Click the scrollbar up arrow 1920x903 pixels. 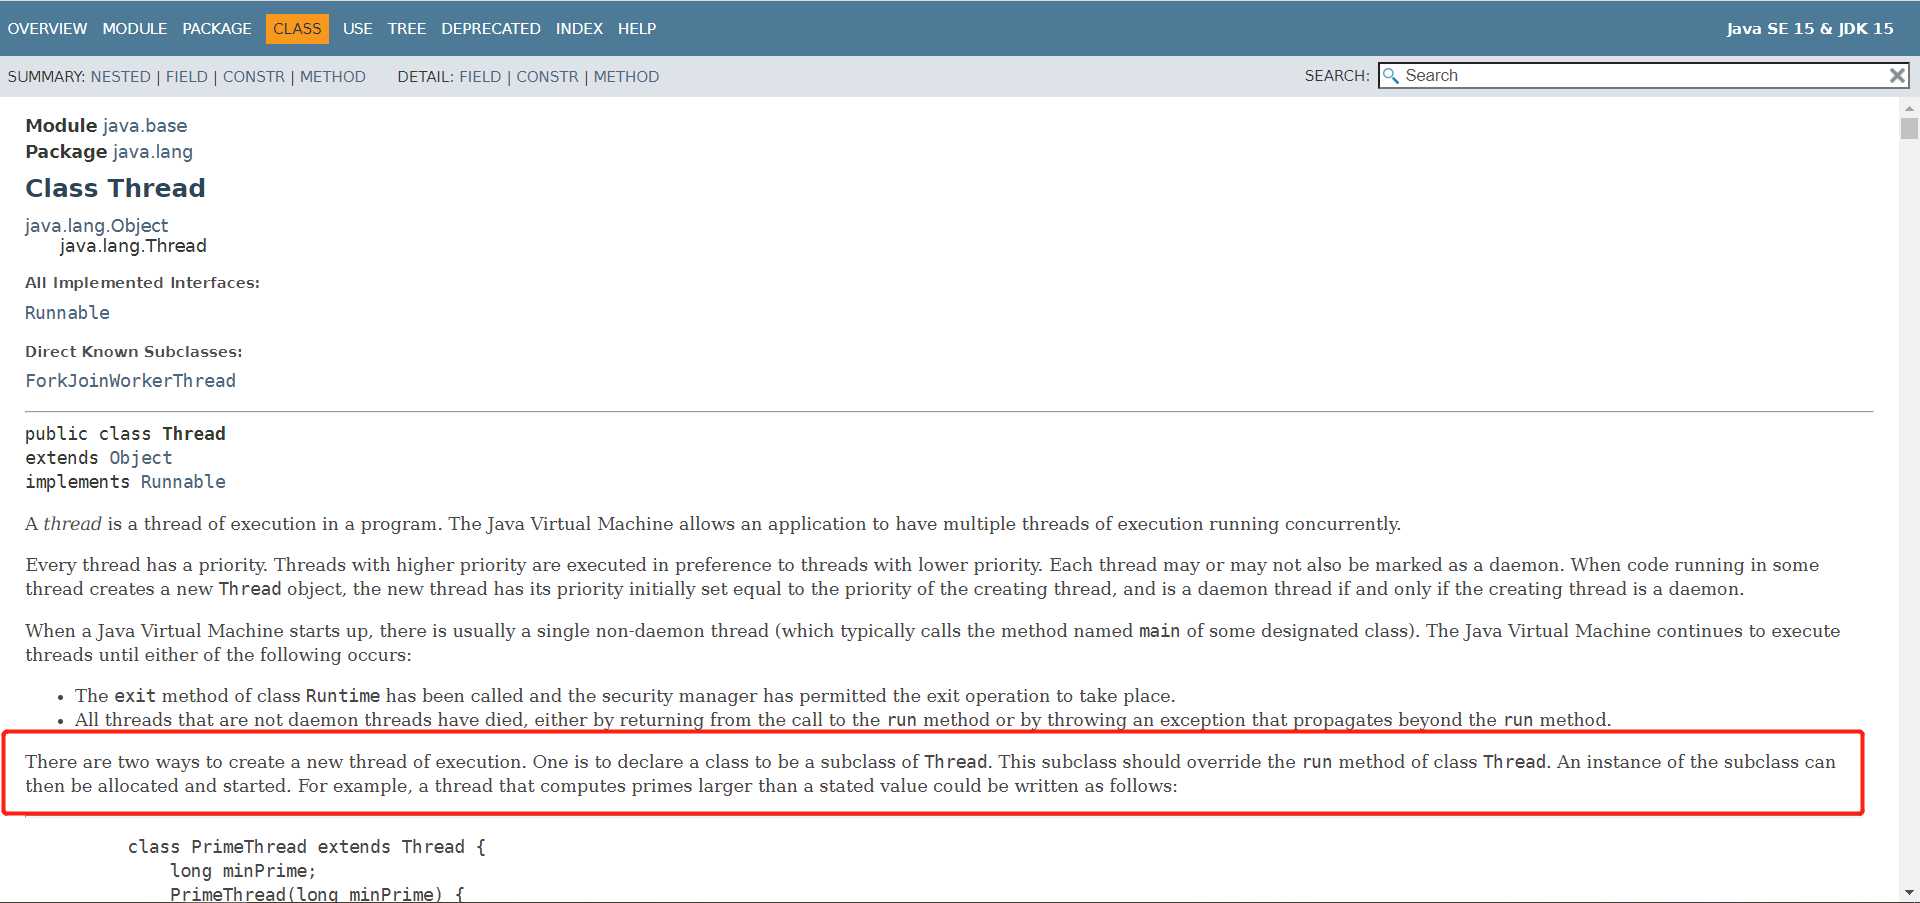[1909, 108]
